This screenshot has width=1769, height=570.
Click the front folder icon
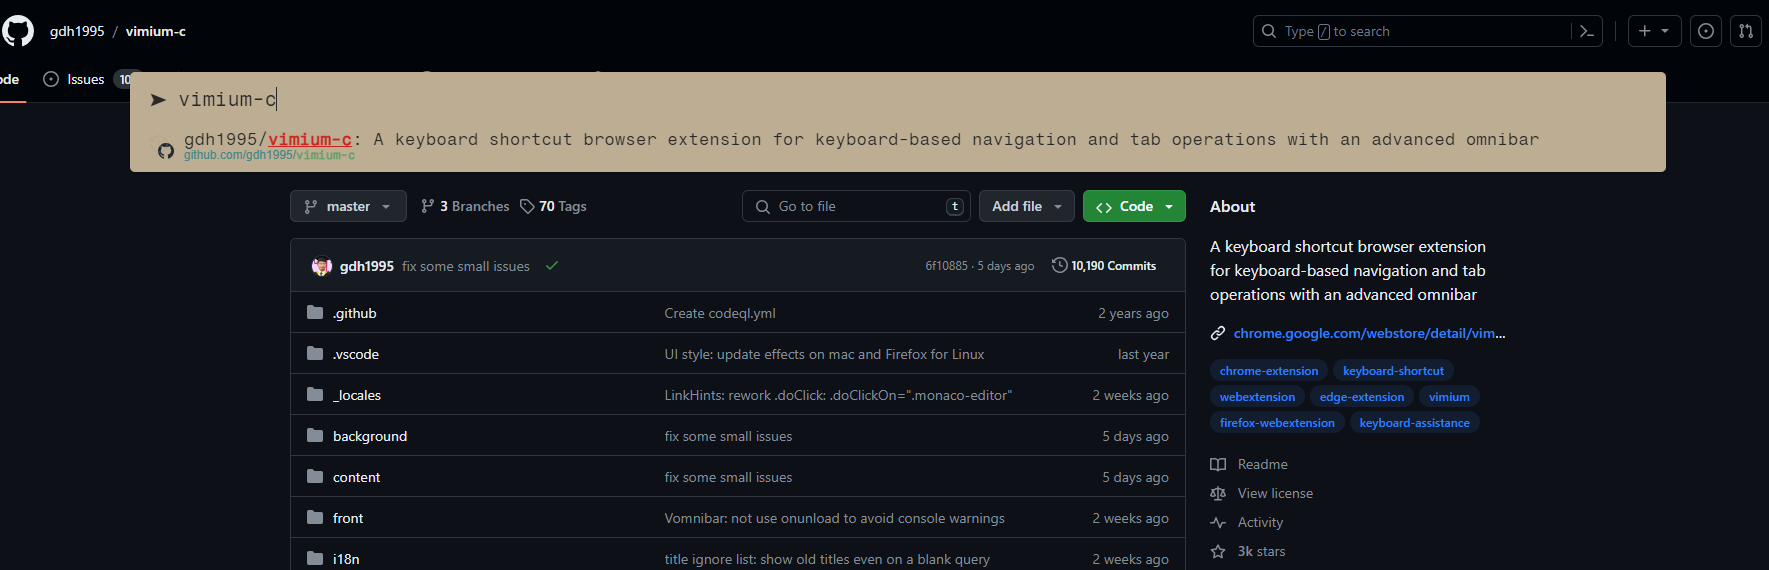tap(315, 517)
